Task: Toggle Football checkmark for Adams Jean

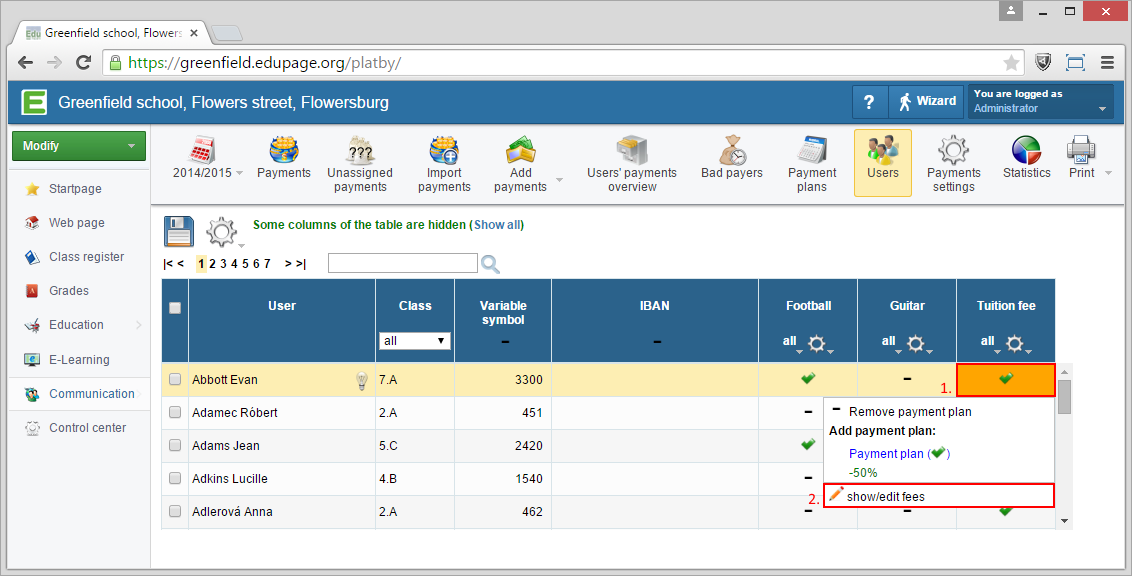Action: click(808, 445)
